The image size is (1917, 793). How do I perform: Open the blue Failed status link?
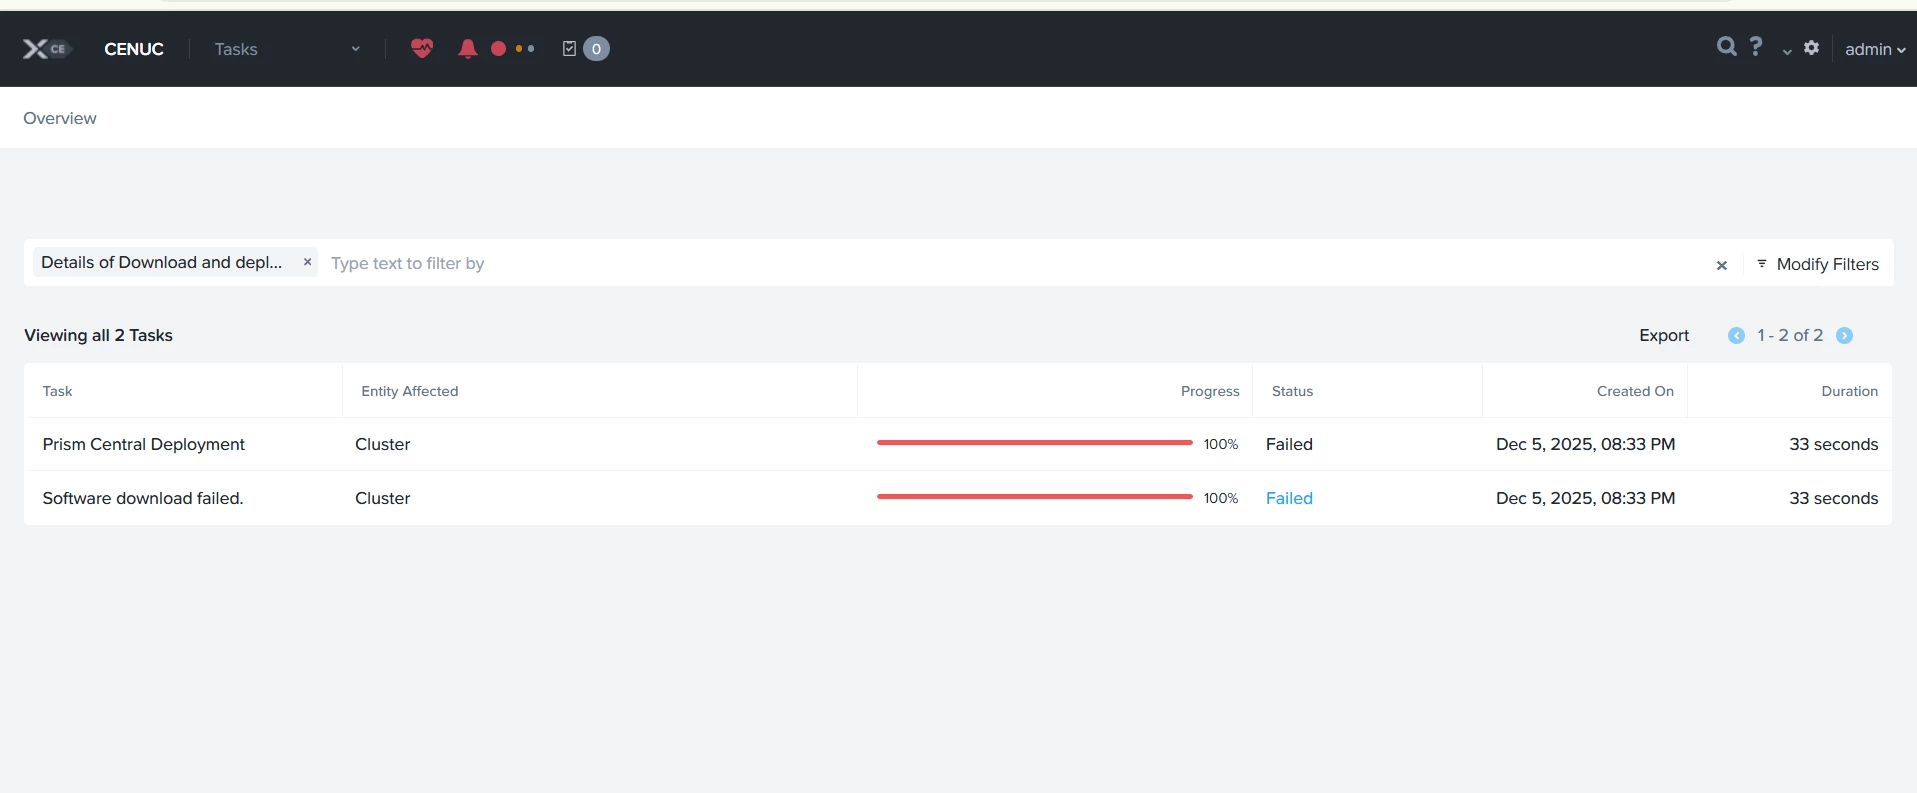pos(1289,498)
